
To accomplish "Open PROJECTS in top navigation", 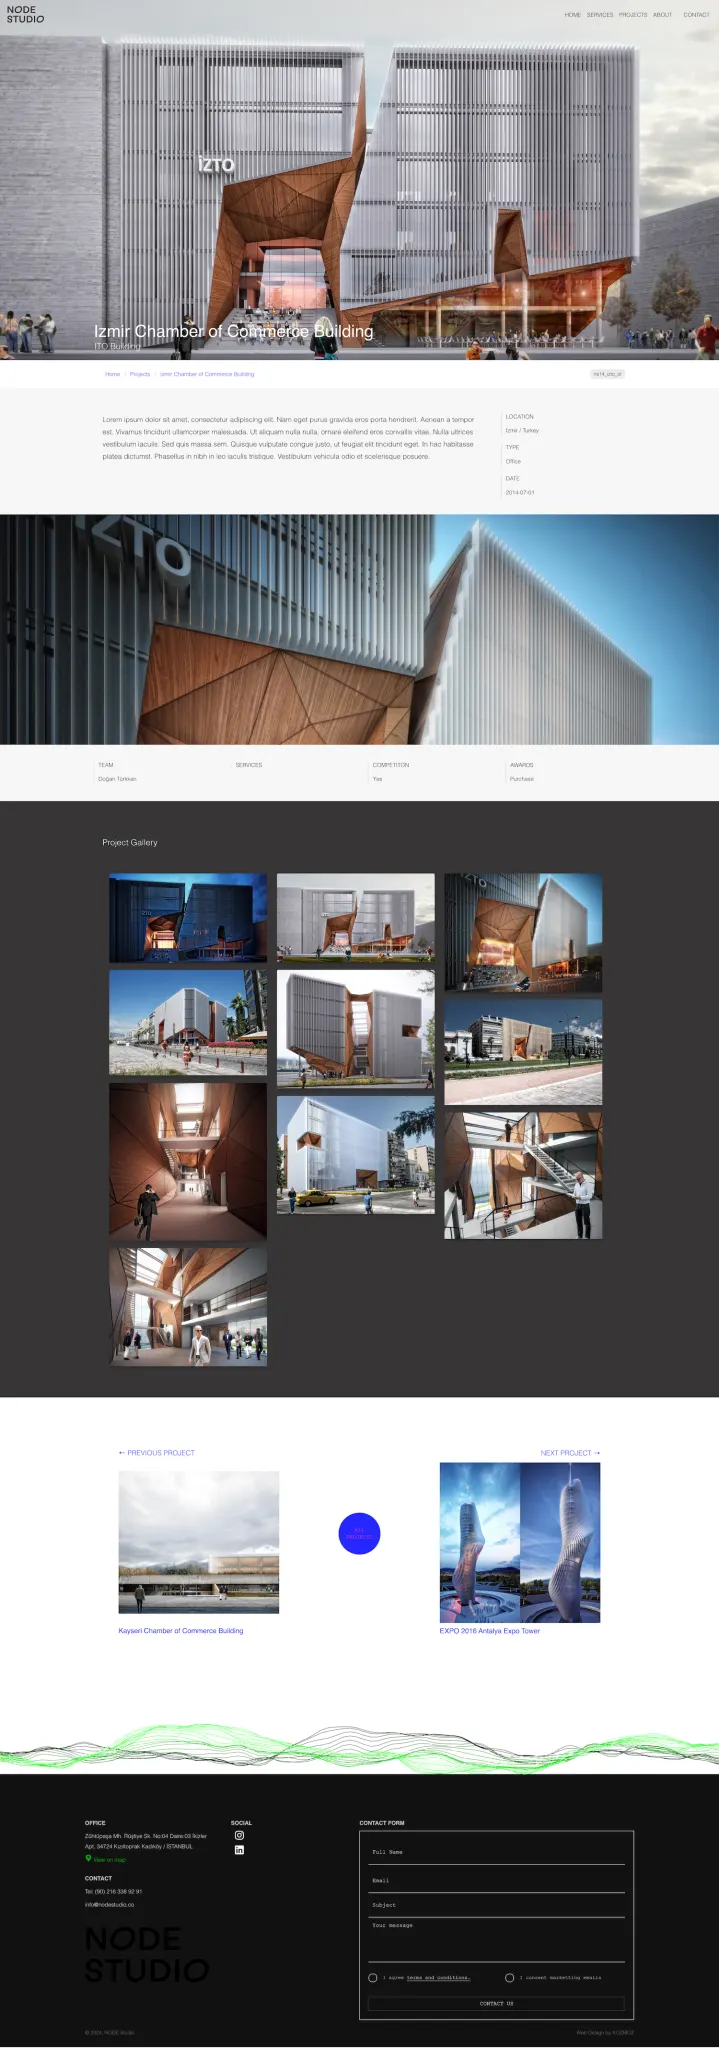I will coord(633,15).
